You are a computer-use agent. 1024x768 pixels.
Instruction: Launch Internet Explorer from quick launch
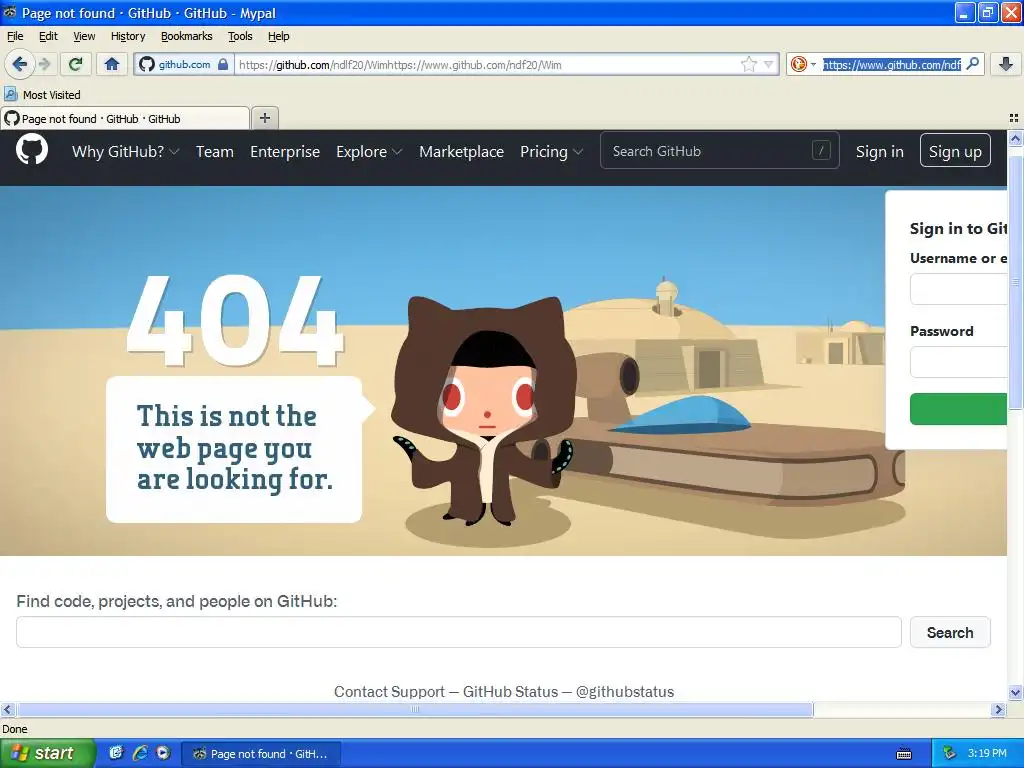click(140, 753)
